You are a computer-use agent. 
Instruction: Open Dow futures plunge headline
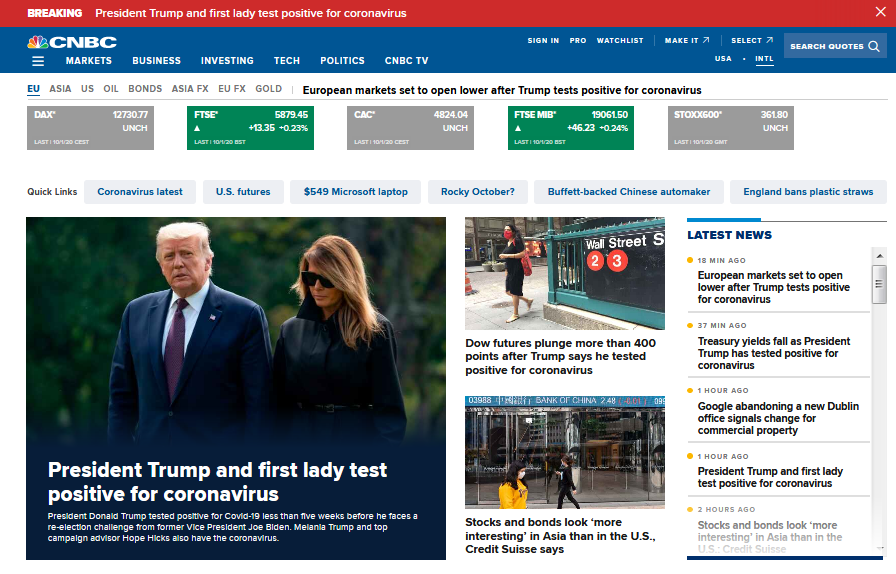pos(561,357)
